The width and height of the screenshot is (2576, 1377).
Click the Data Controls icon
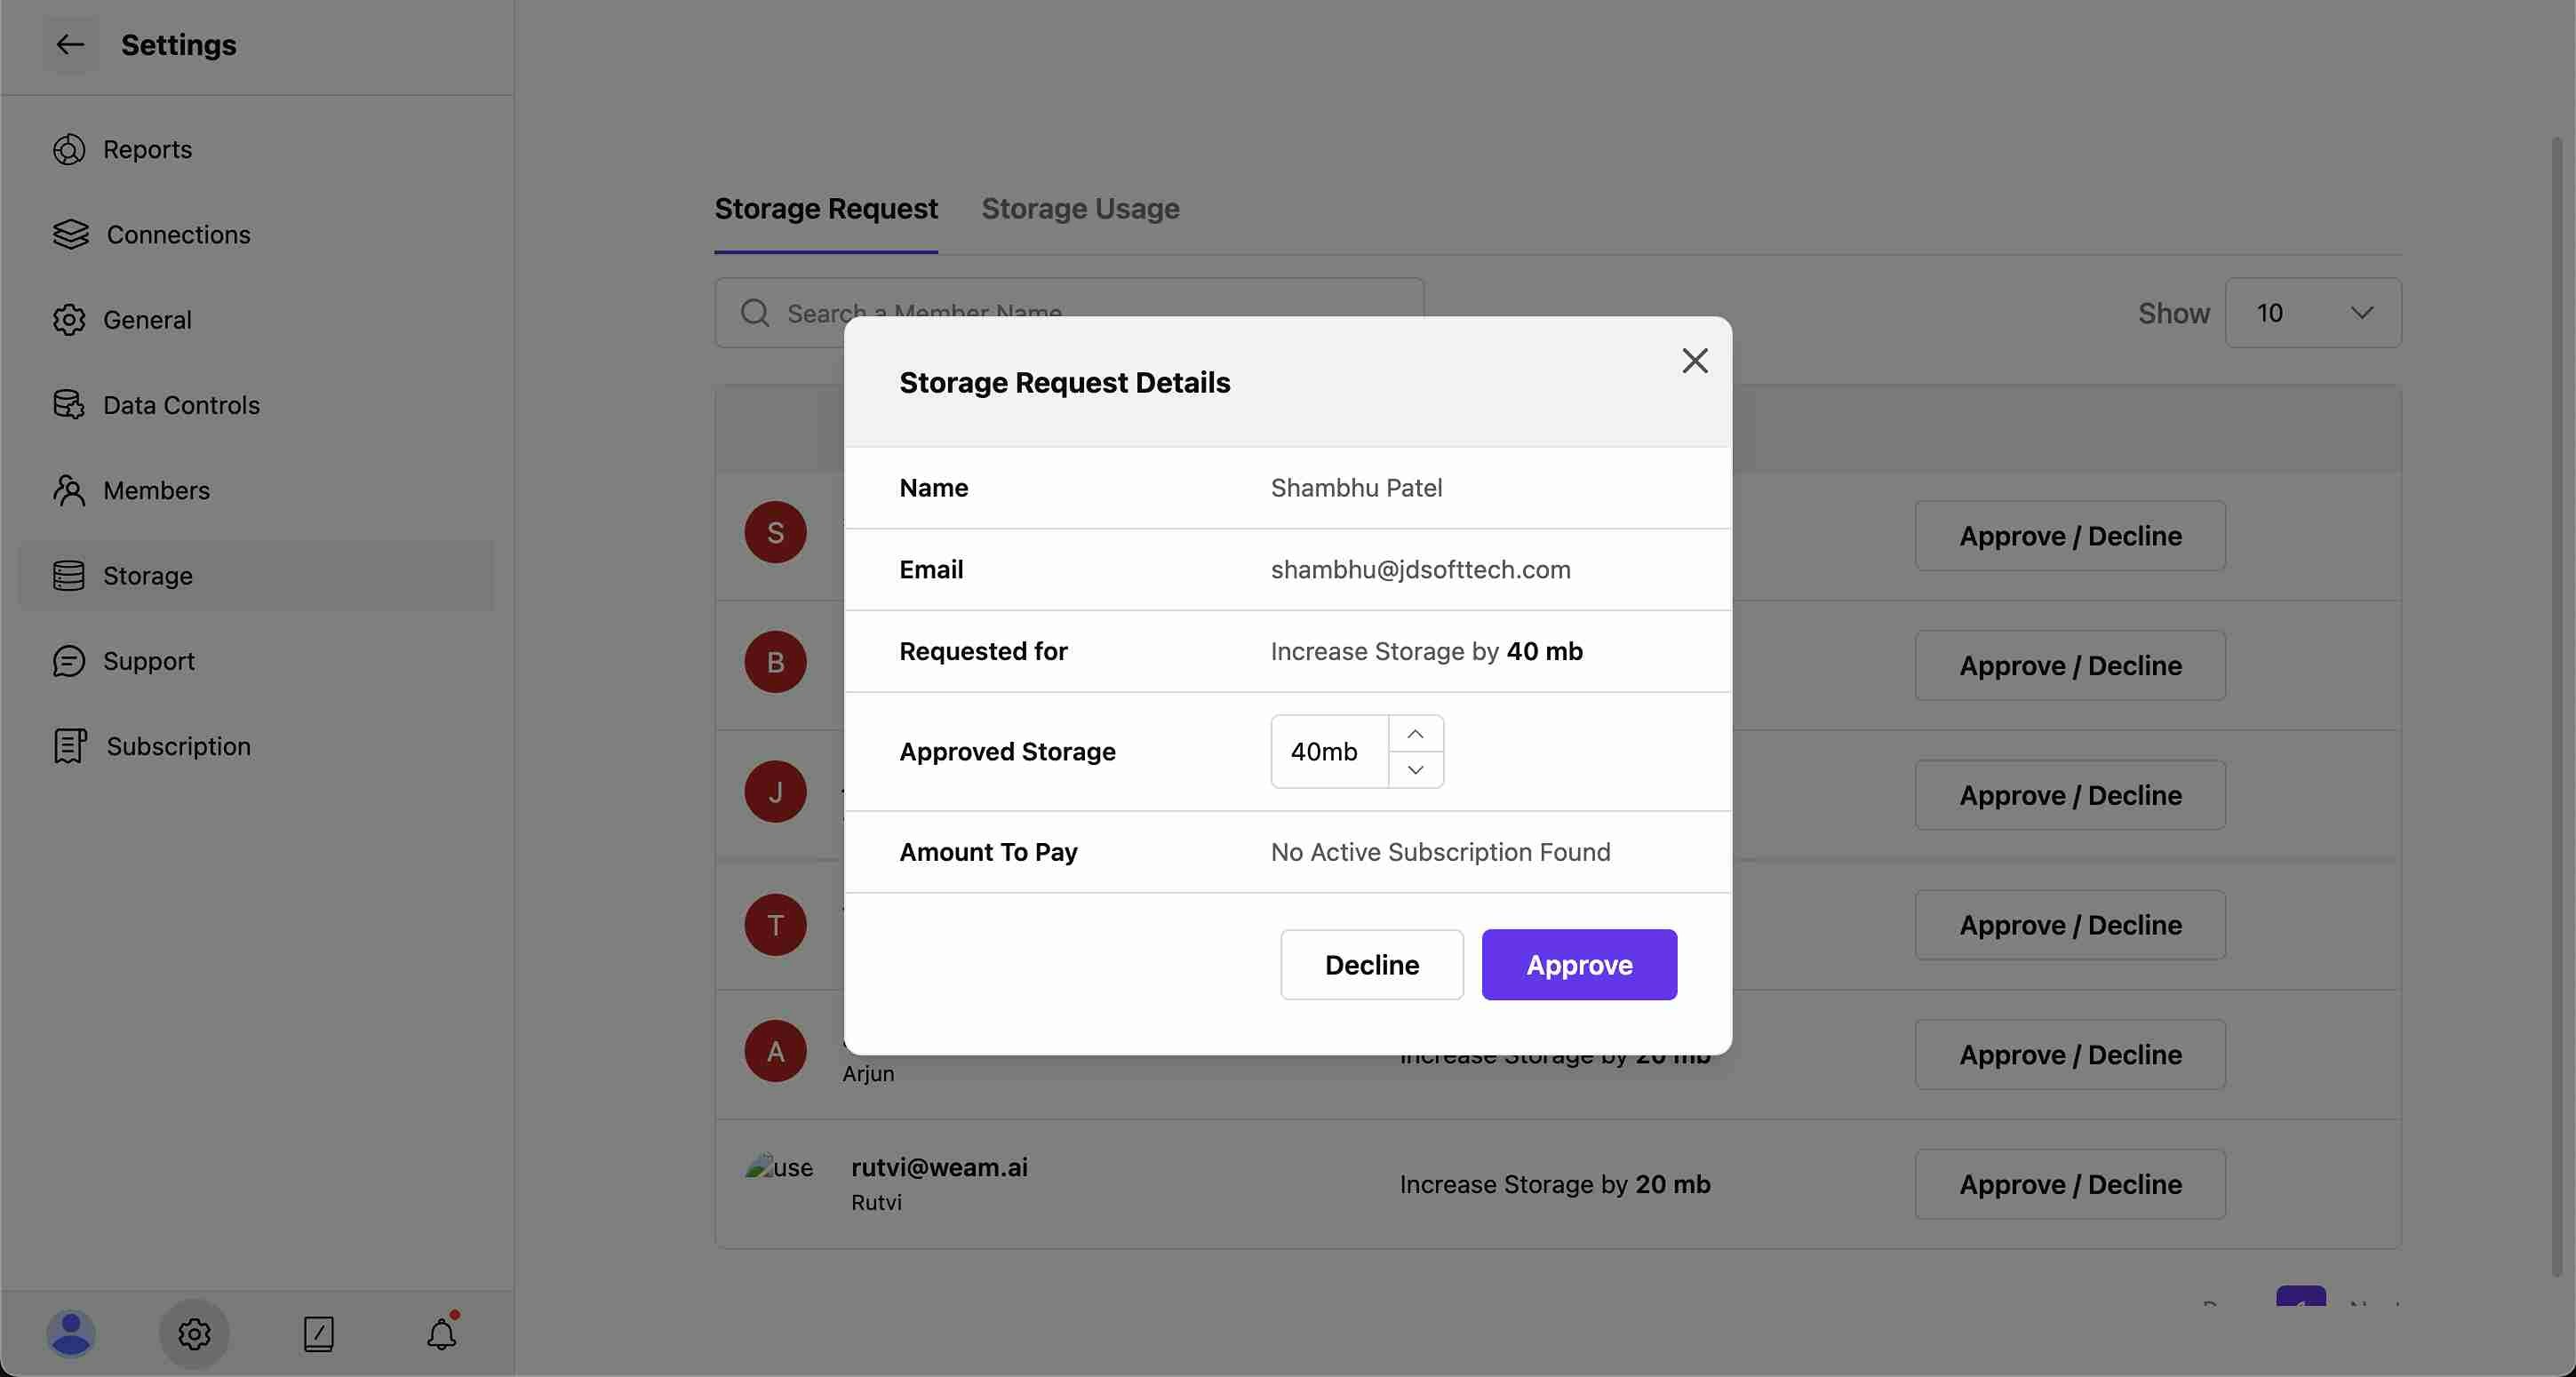tap(69, 405)
